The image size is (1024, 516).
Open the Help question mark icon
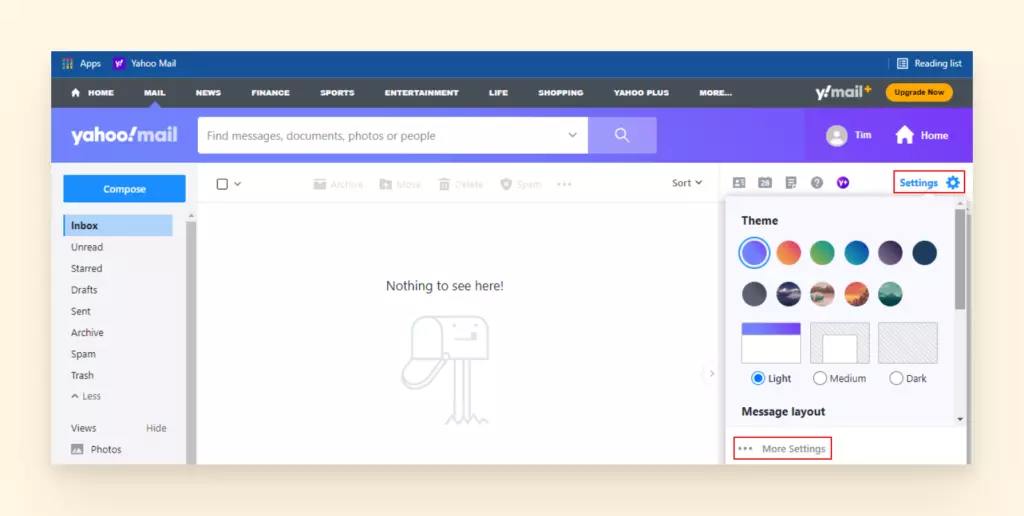click(817, 183)
